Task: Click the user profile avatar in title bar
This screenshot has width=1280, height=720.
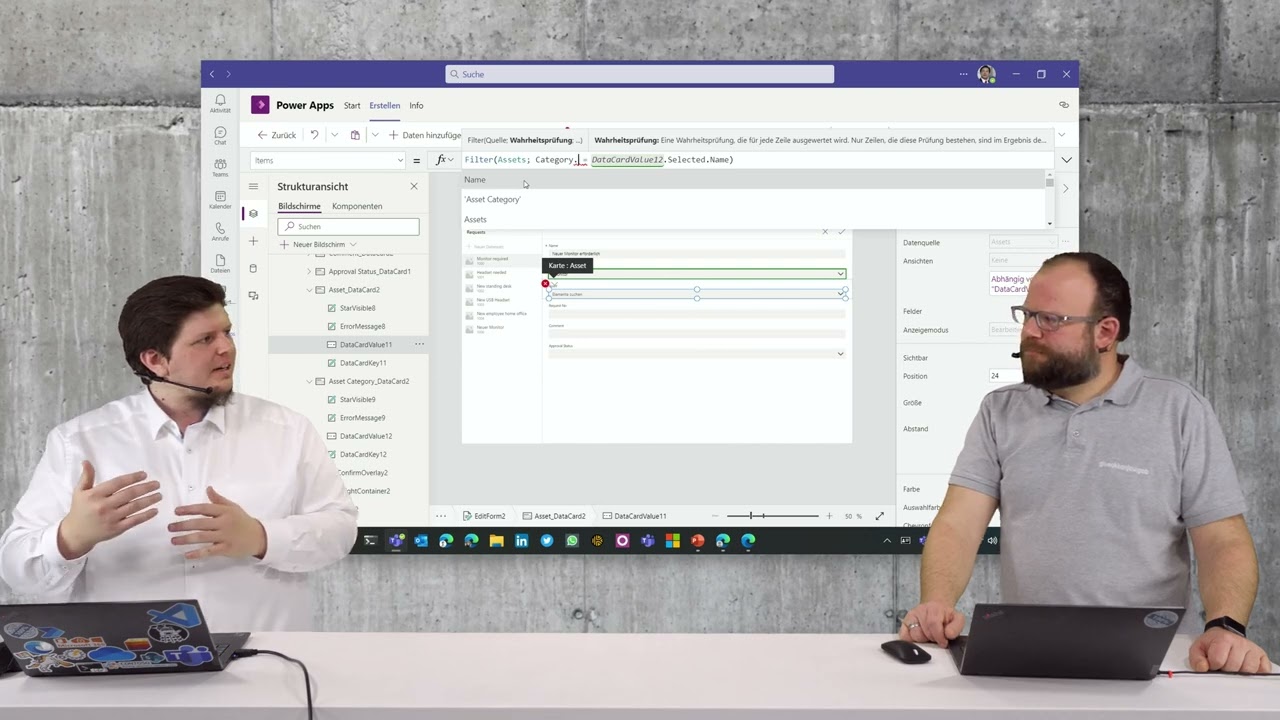Action: 986,74
